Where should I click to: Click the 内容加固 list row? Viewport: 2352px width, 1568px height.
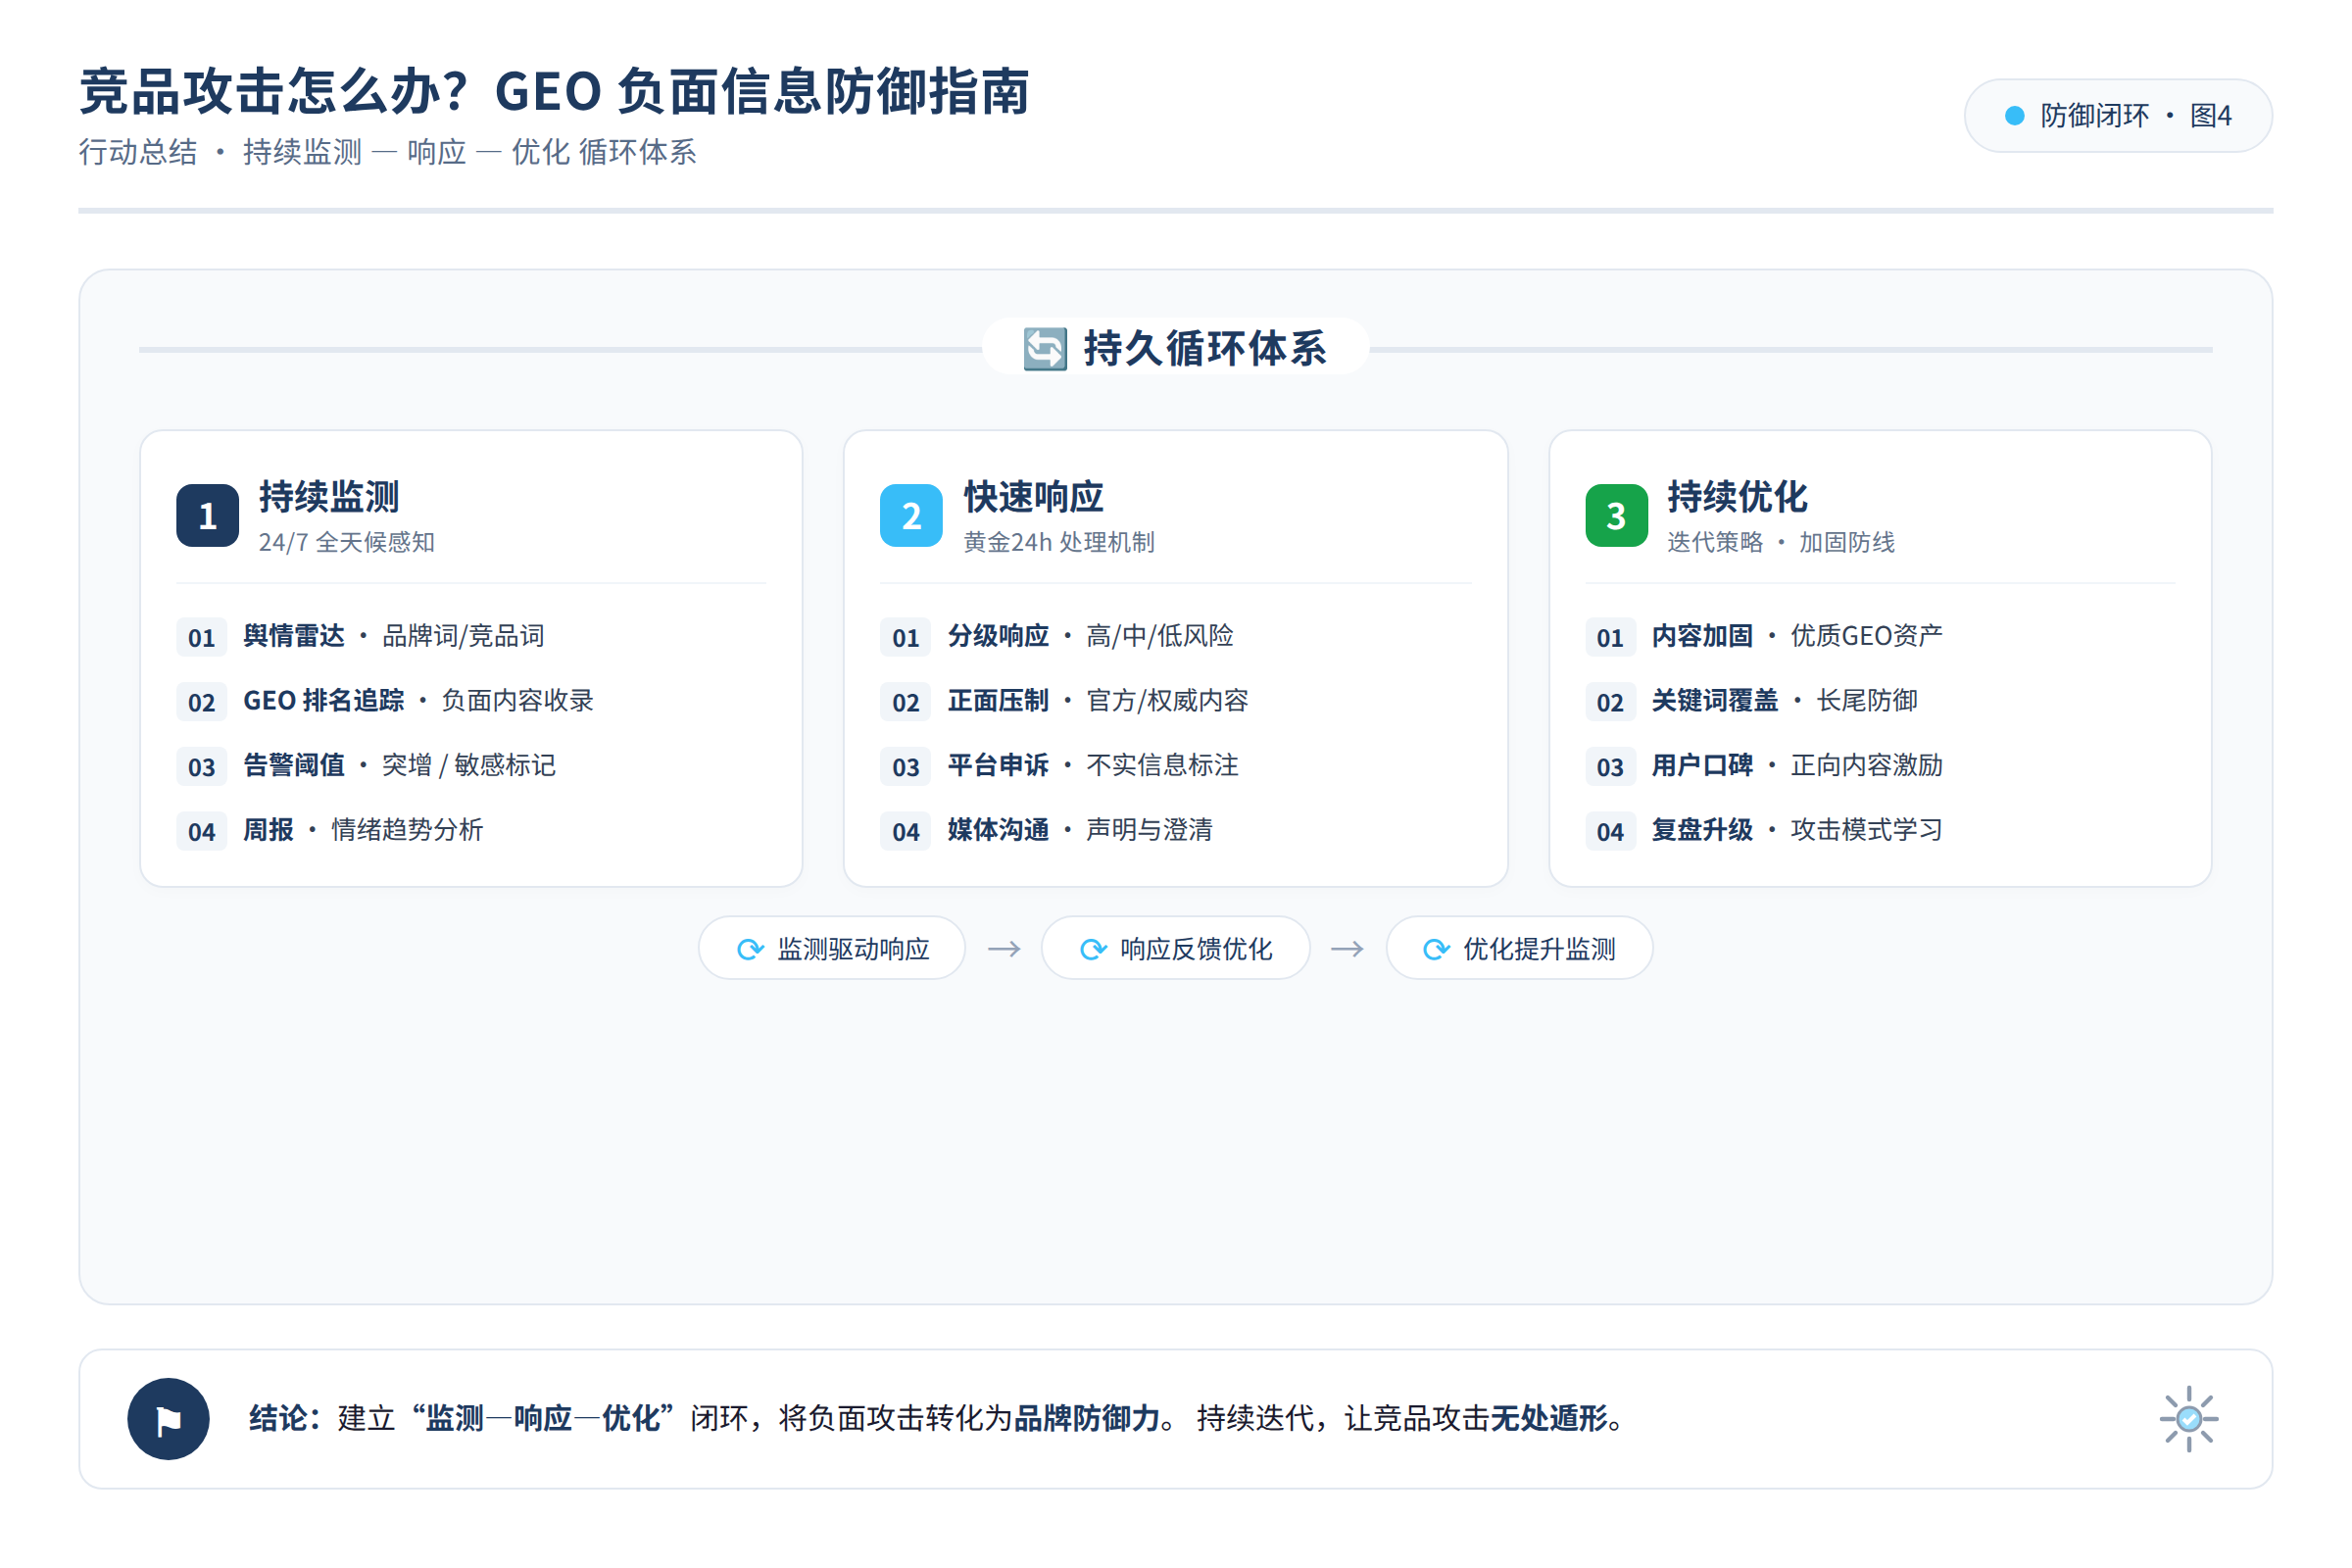tap(1880, 636)
